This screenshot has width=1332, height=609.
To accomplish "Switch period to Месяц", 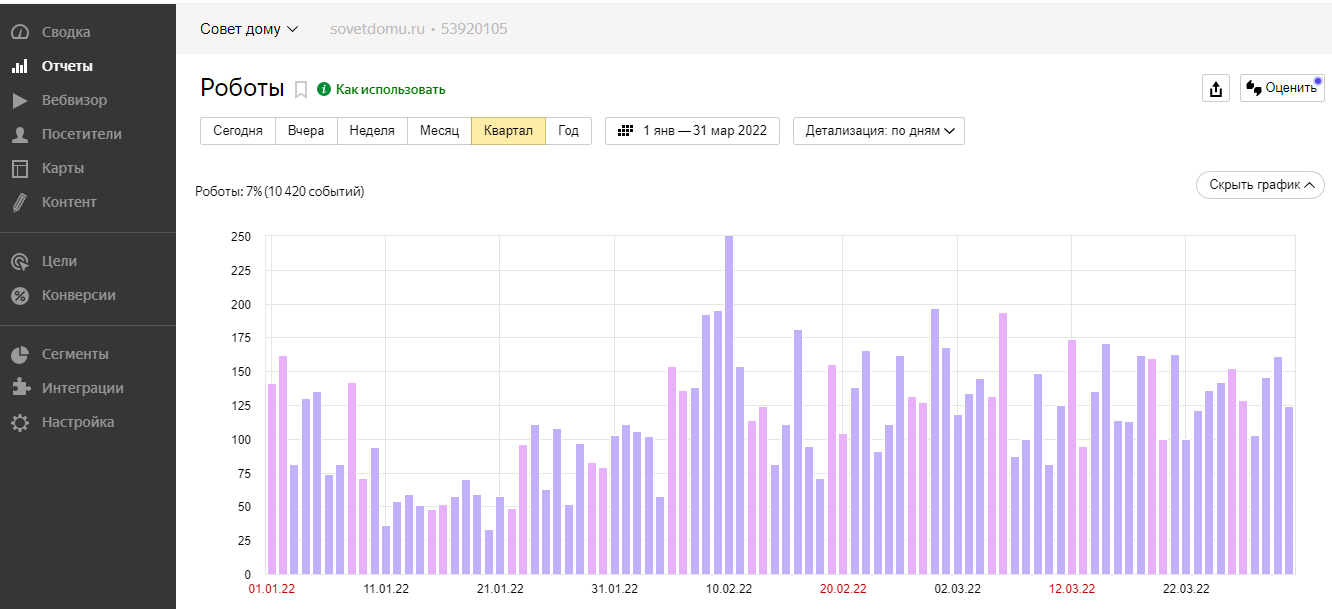I will click(439, 131).
